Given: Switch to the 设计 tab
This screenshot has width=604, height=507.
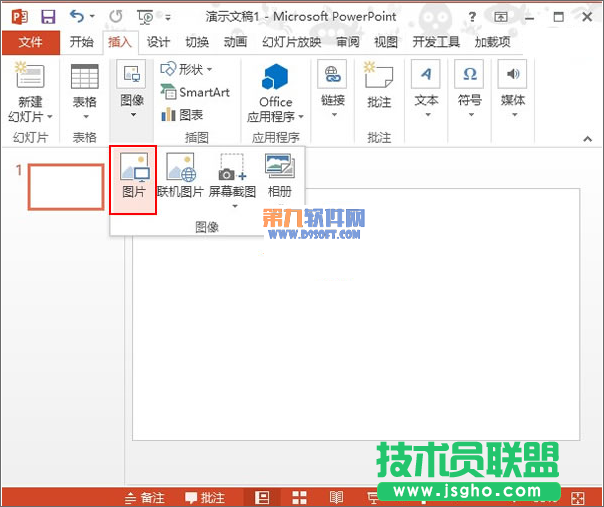Looking at the screenshot, I should click(158, 42).
